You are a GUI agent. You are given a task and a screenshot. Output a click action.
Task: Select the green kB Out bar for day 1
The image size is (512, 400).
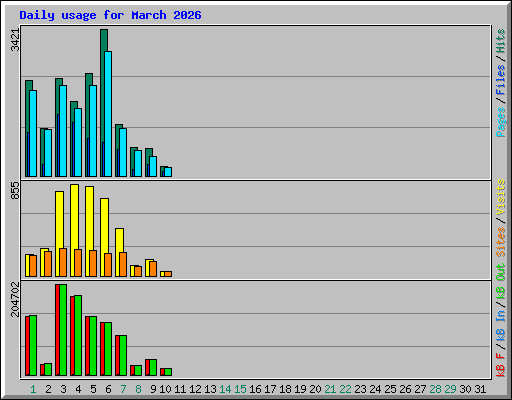(x=33, y=345)
